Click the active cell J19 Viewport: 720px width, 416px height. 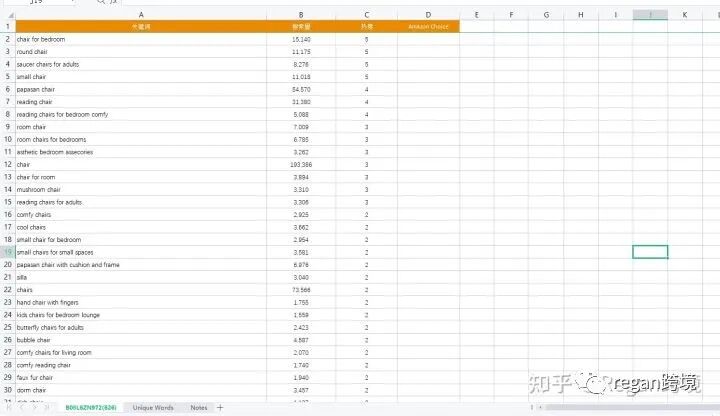point(650,252)
